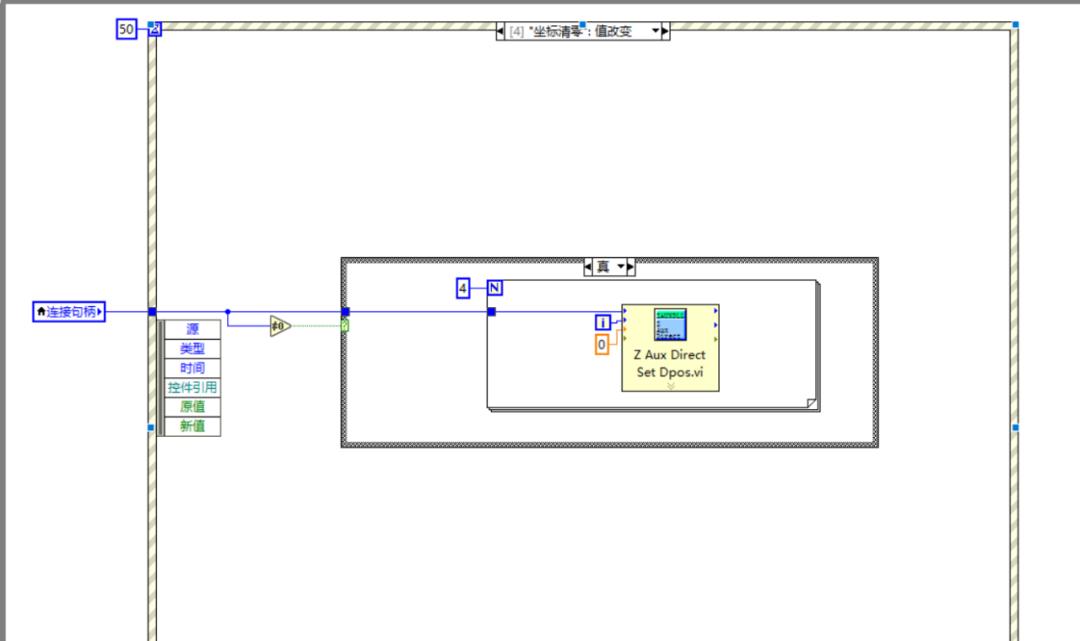Click the case structure input tunnel
Viewport: 1080px width, 641px height.
pos(345,312)
